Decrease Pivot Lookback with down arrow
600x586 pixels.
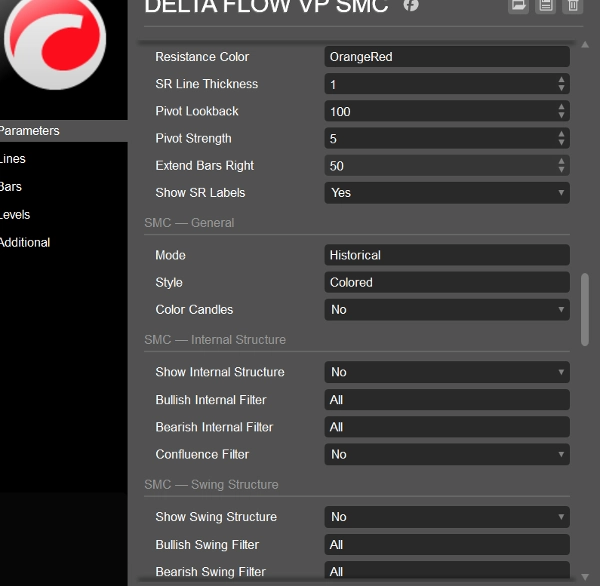coord(561,115)
